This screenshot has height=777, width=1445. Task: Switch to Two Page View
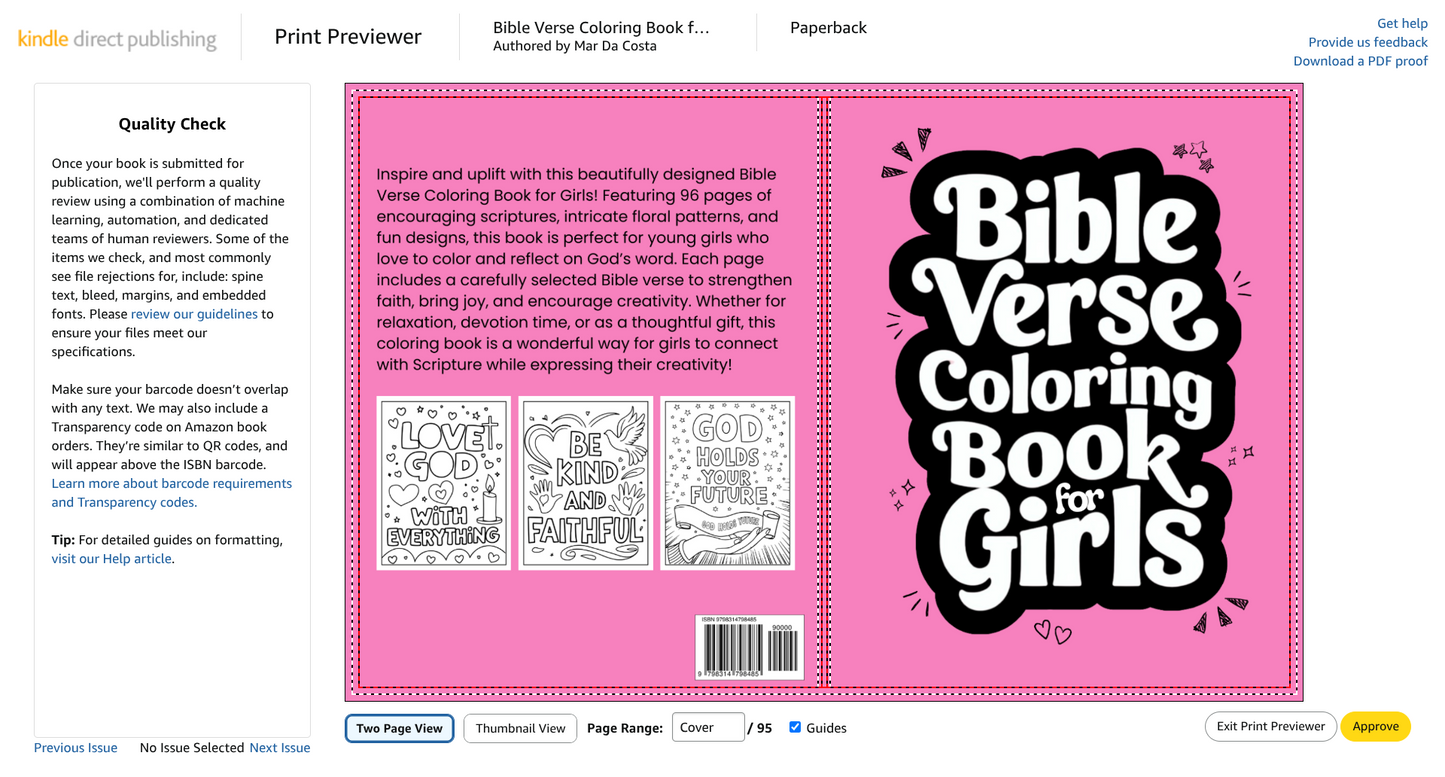[399, 728]
